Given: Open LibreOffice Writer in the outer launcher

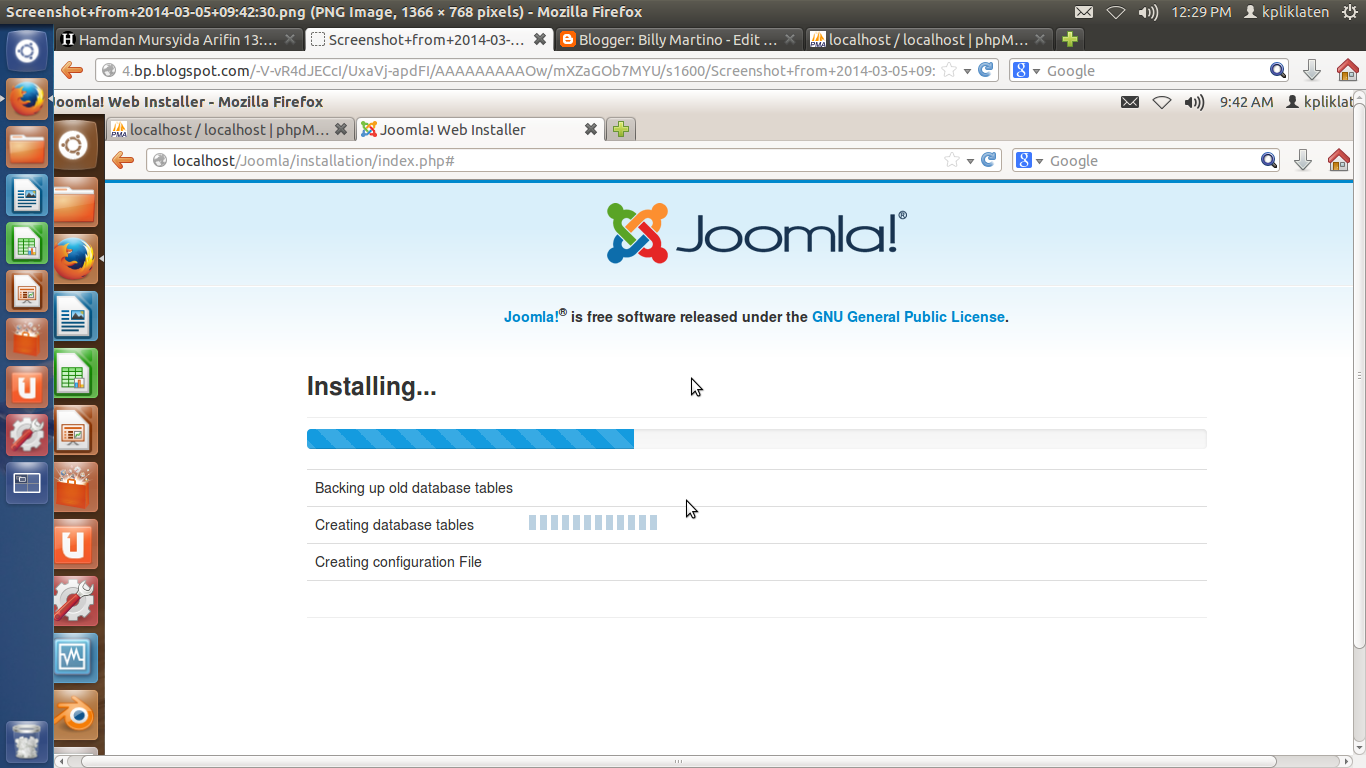Looking at the screenshot, I should pos(27,195).
